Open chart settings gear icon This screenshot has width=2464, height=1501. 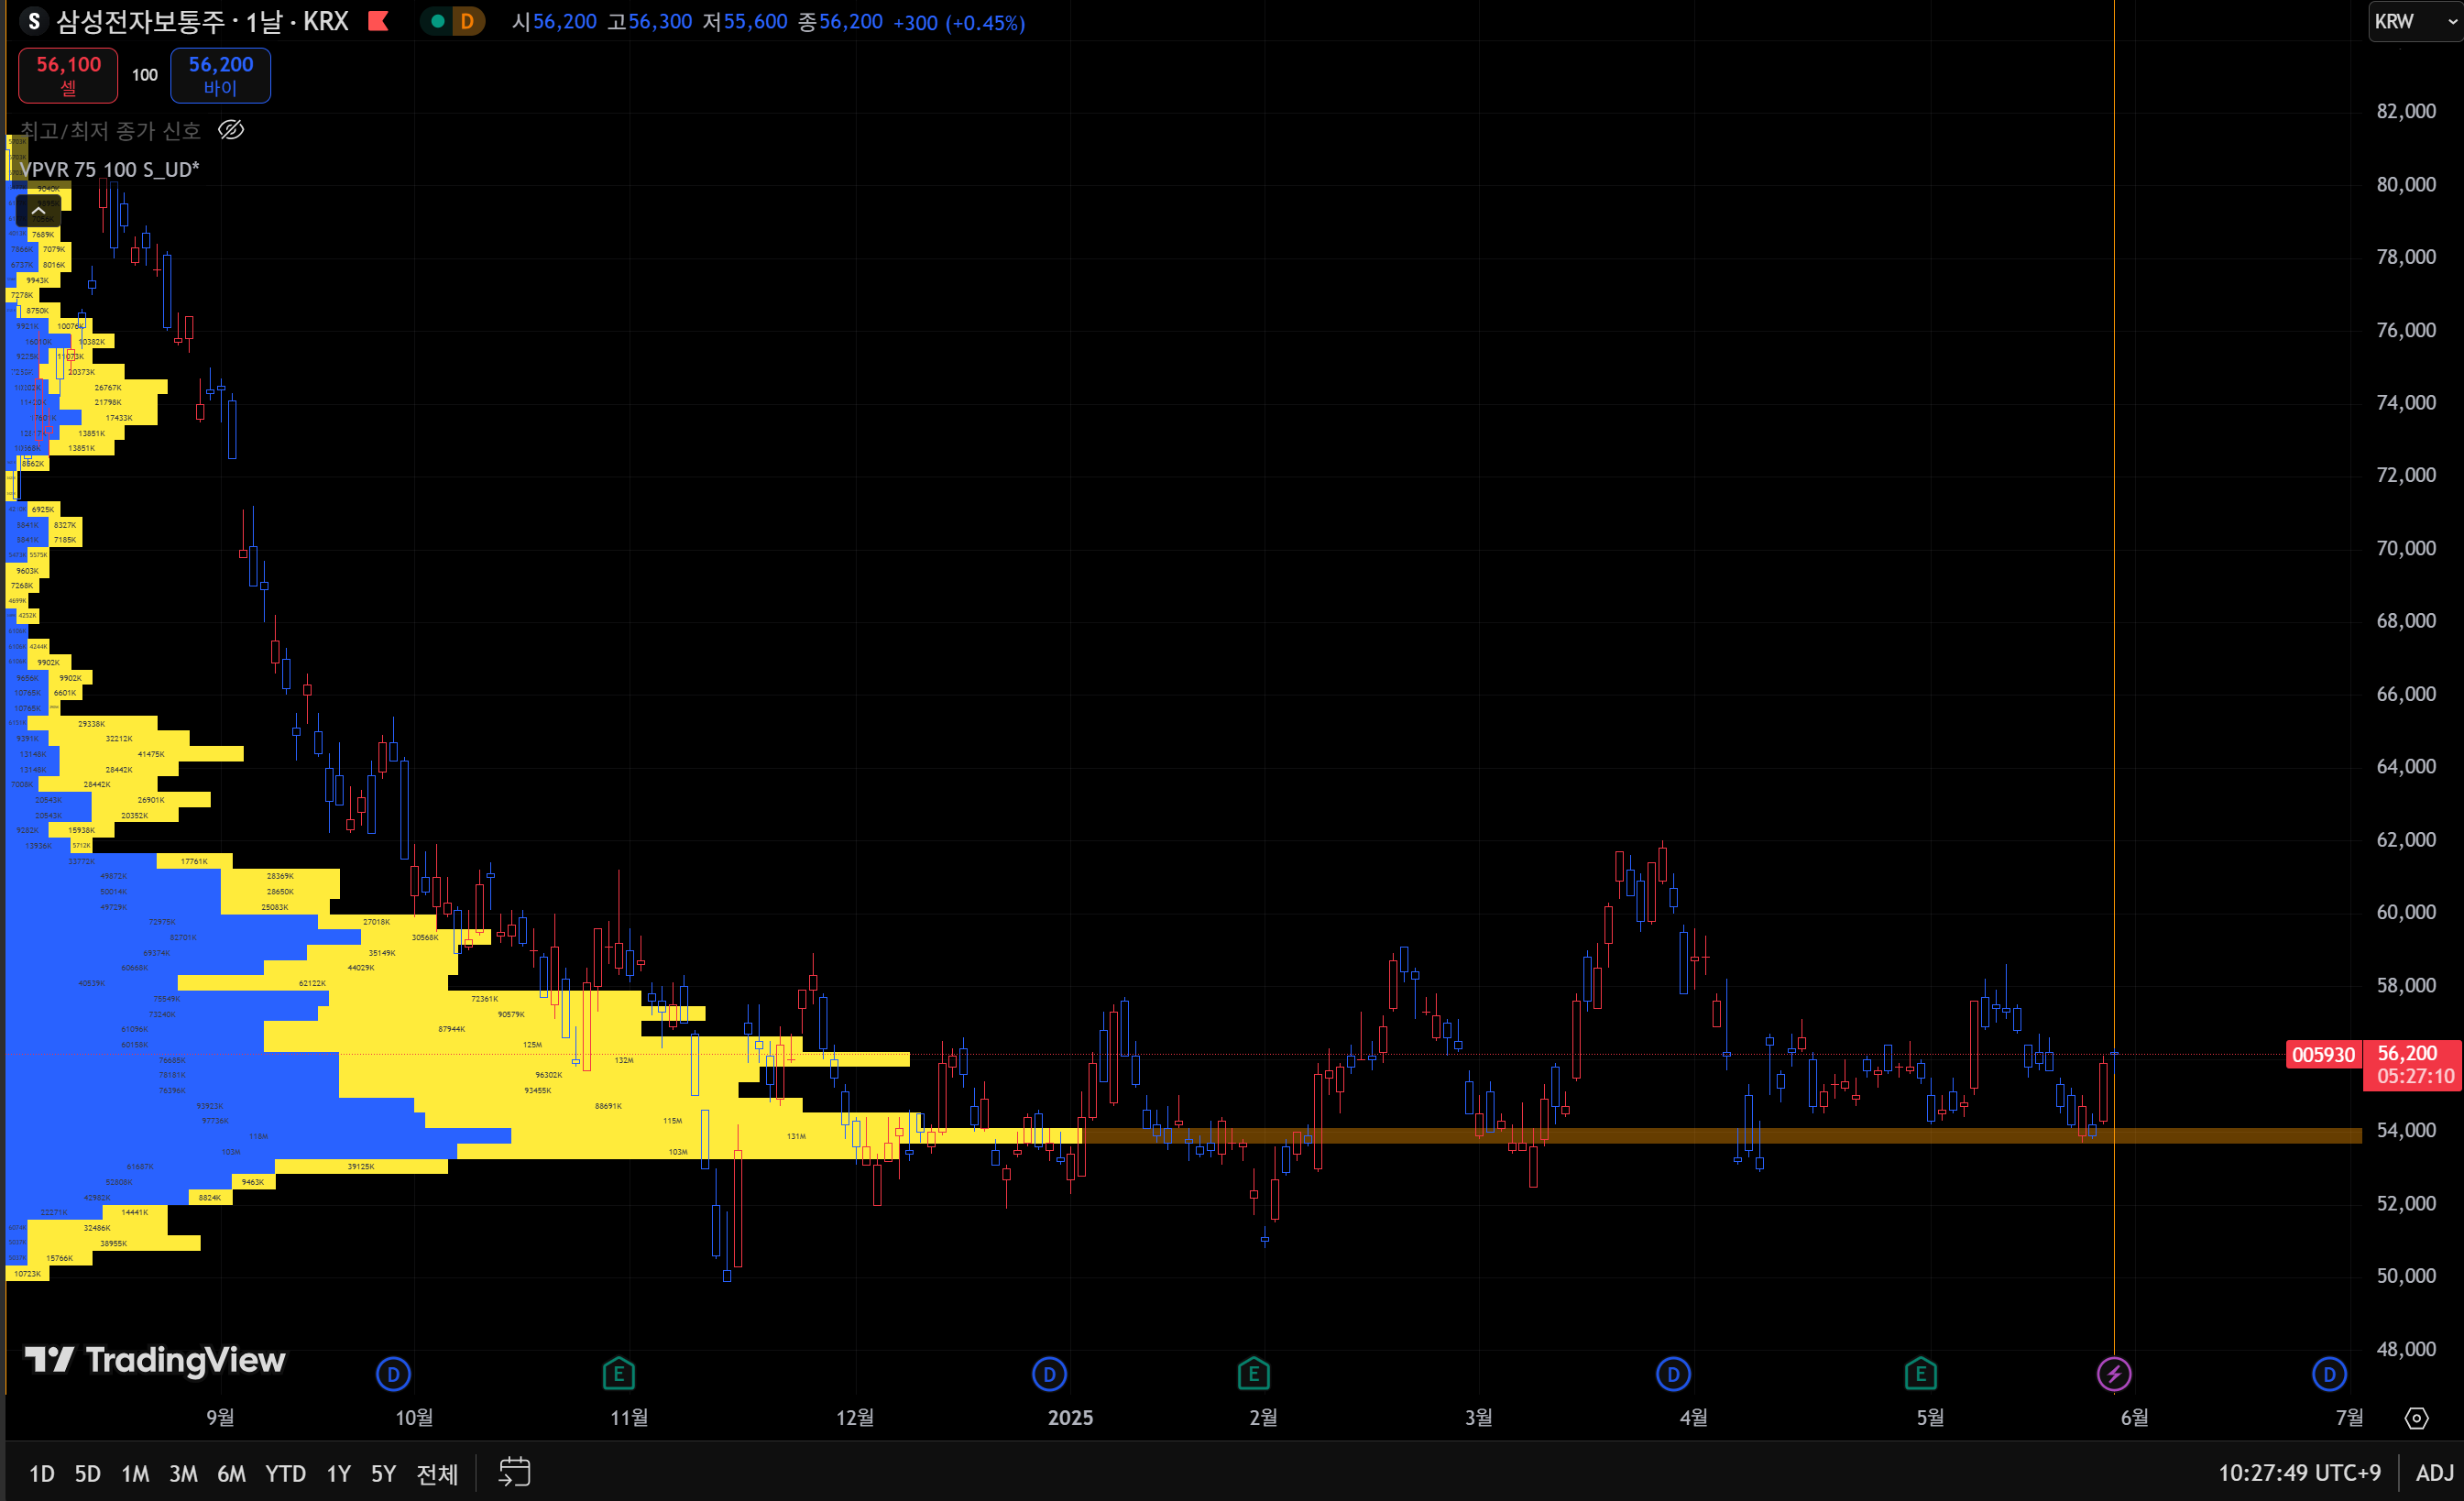[2416, 1418]
